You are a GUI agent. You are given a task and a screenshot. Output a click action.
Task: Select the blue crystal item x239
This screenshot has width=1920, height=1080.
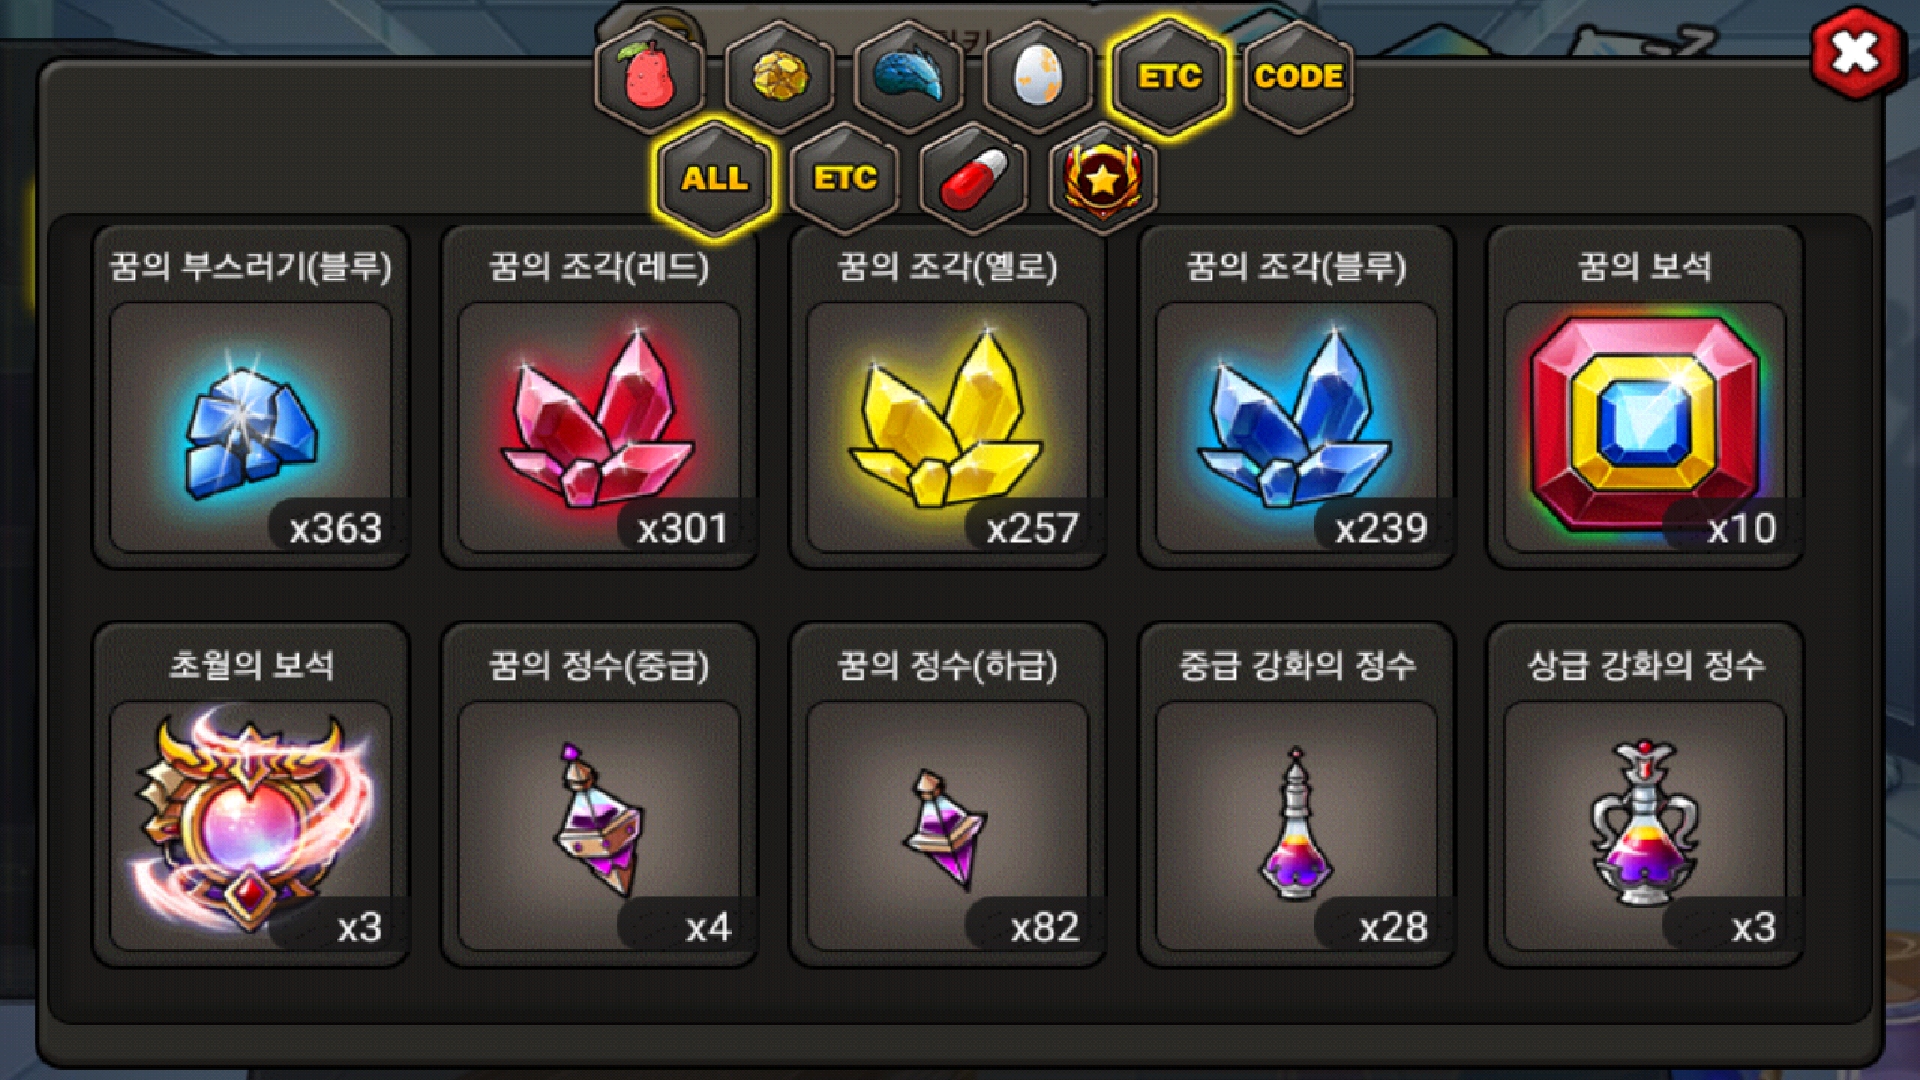coord(1297,397)
